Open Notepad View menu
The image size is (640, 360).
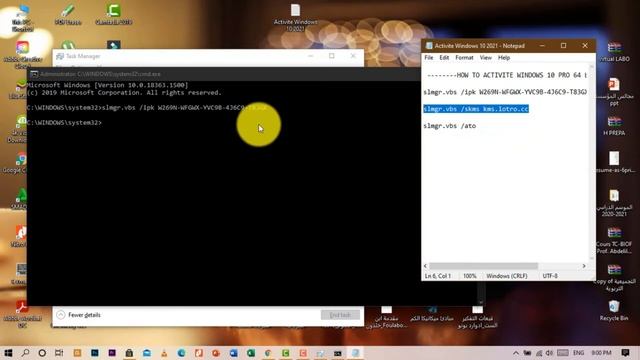(485, 58)
